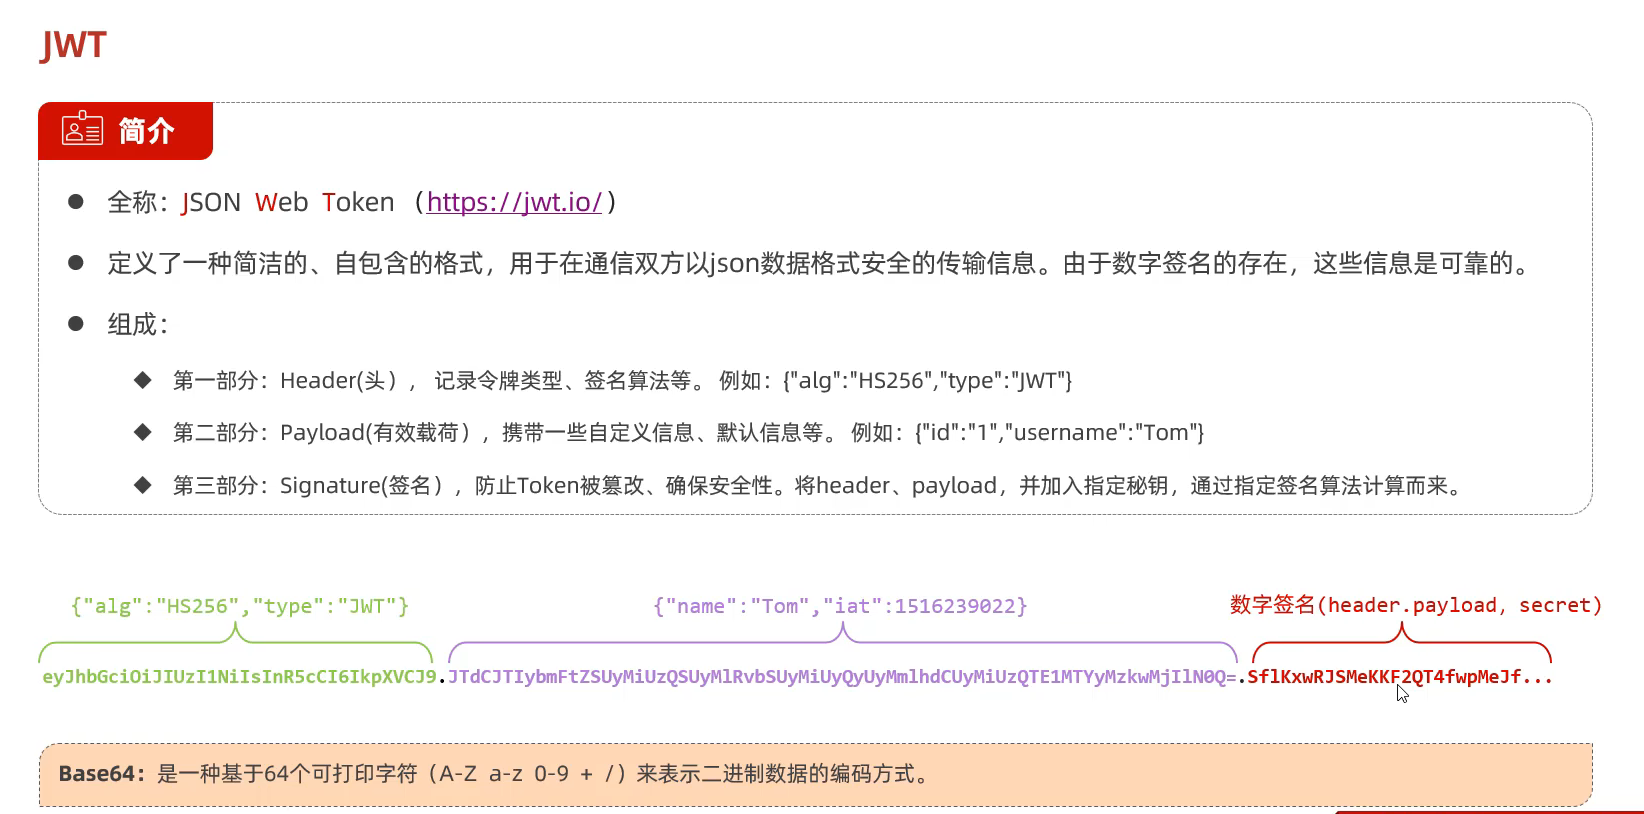The image size is (1644, 814).
Task: Click the diamond bullet before 第二部分
Action: pos(143,432)
